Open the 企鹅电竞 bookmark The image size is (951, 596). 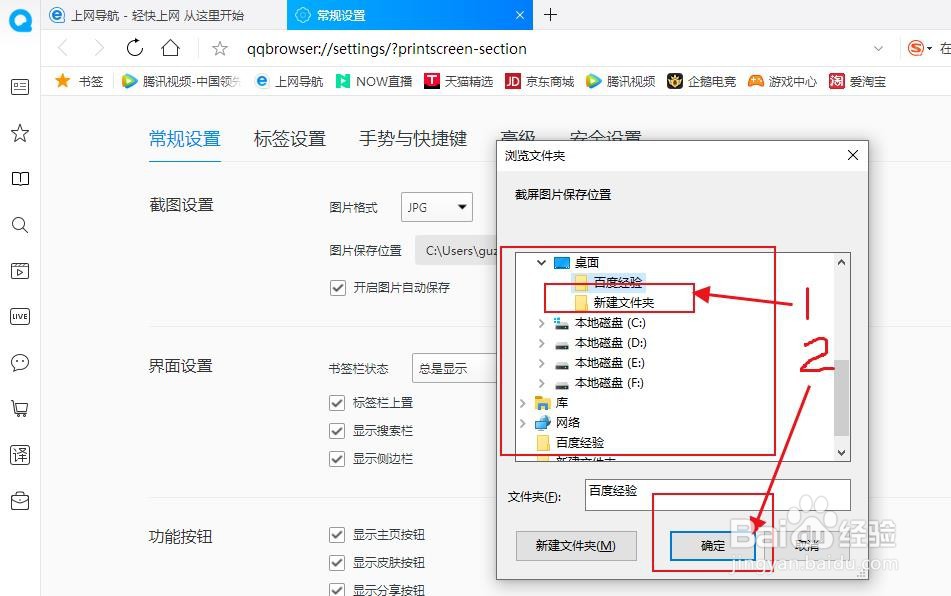pos(701,81)
